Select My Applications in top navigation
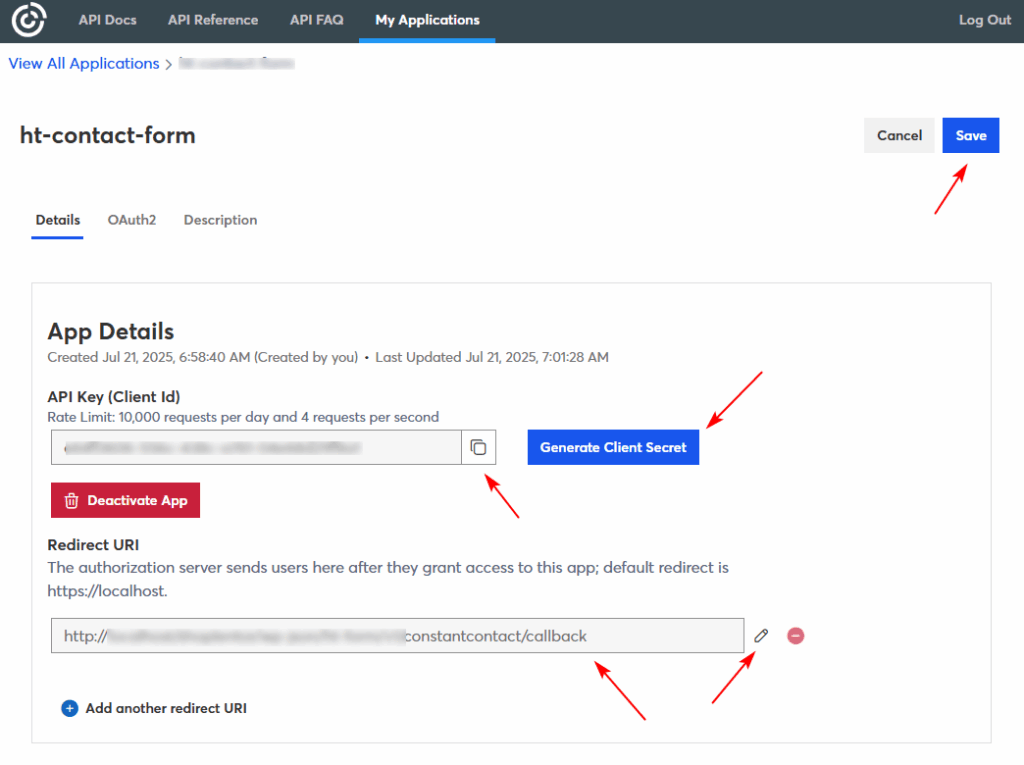The image size is (1024, 765). [x=427, y=20]
